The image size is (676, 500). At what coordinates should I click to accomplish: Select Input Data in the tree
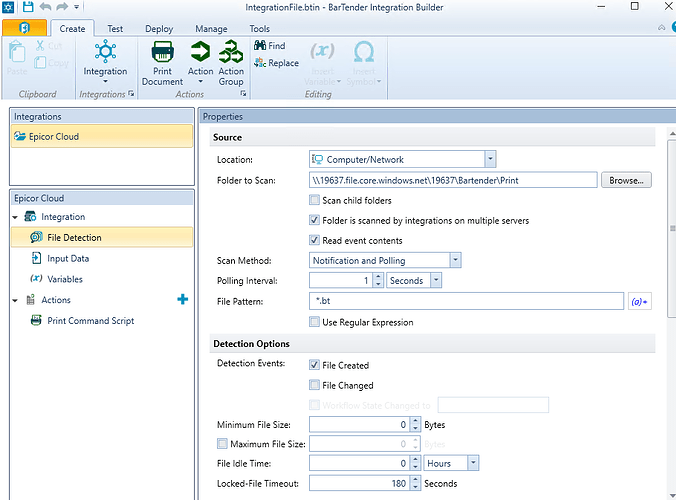pyautogui.click(x=68, y=258)
